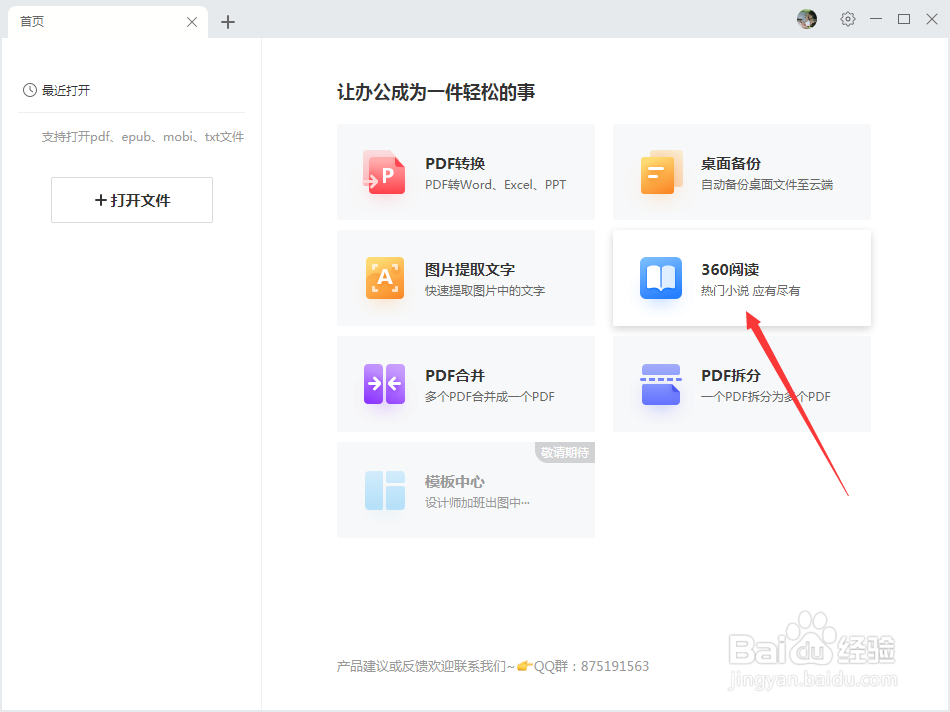
Task: Click the PDF拆分 split icon
Action: point(660,384)
